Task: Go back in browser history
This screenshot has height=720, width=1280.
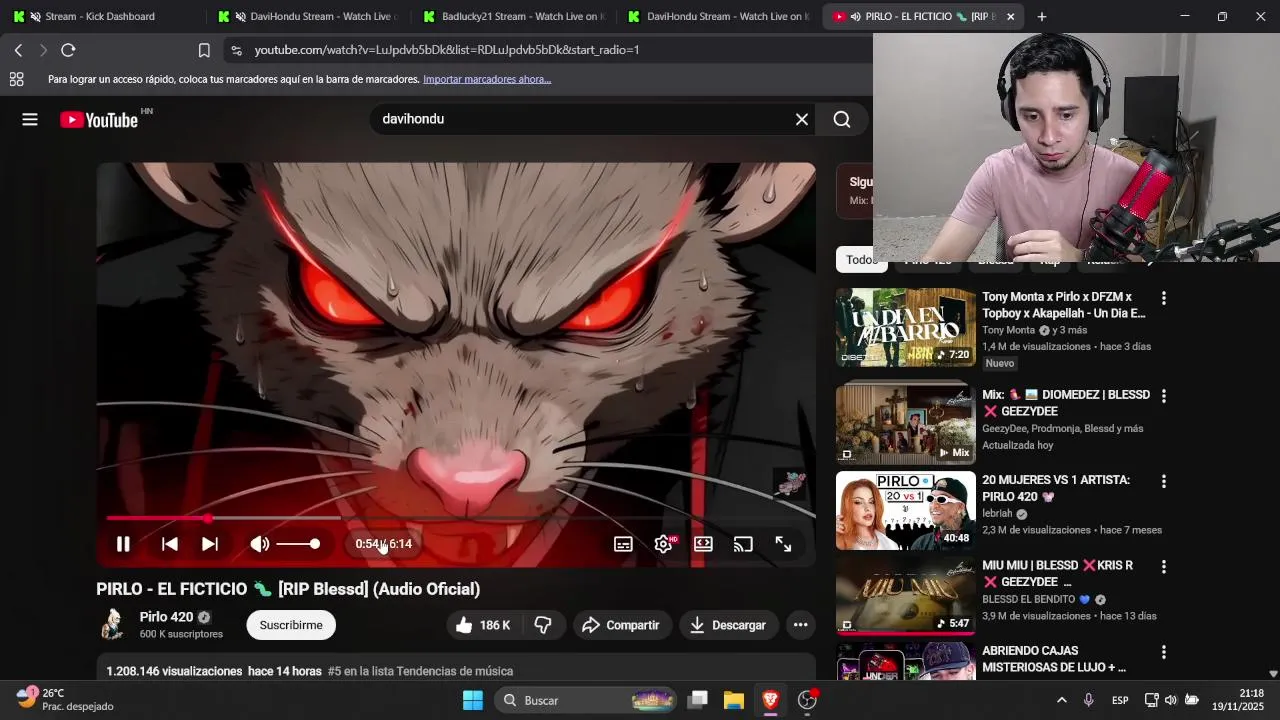Action: coord(18,50)
